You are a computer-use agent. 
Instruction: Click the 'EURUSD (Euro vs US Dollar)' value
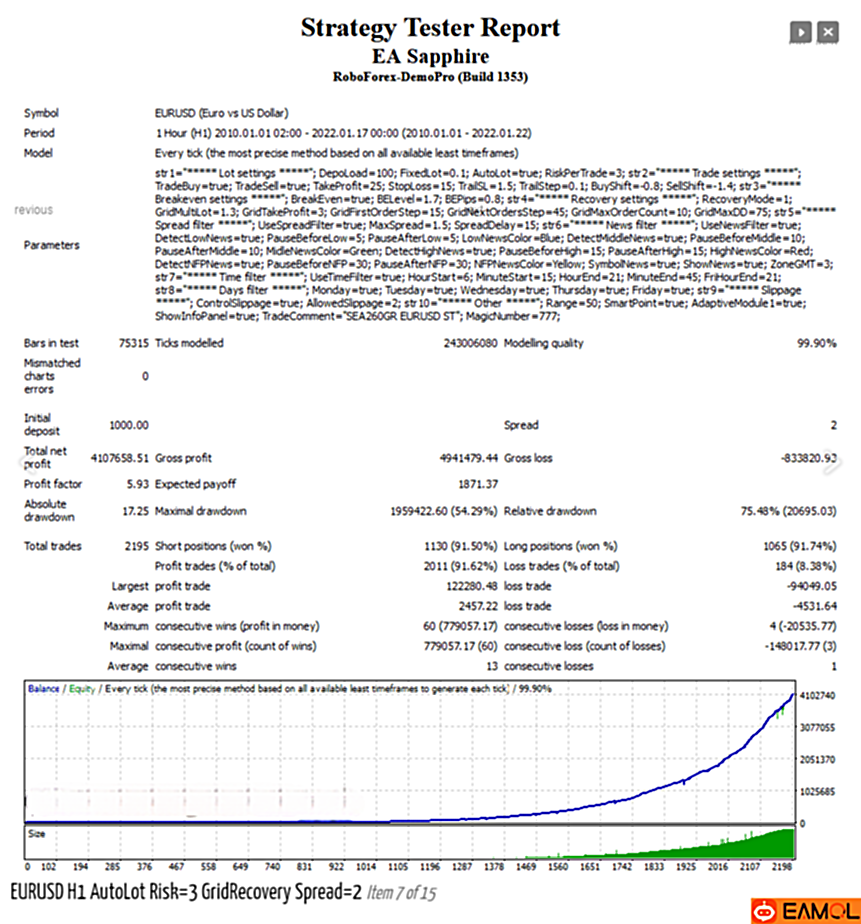coord(222,113)
